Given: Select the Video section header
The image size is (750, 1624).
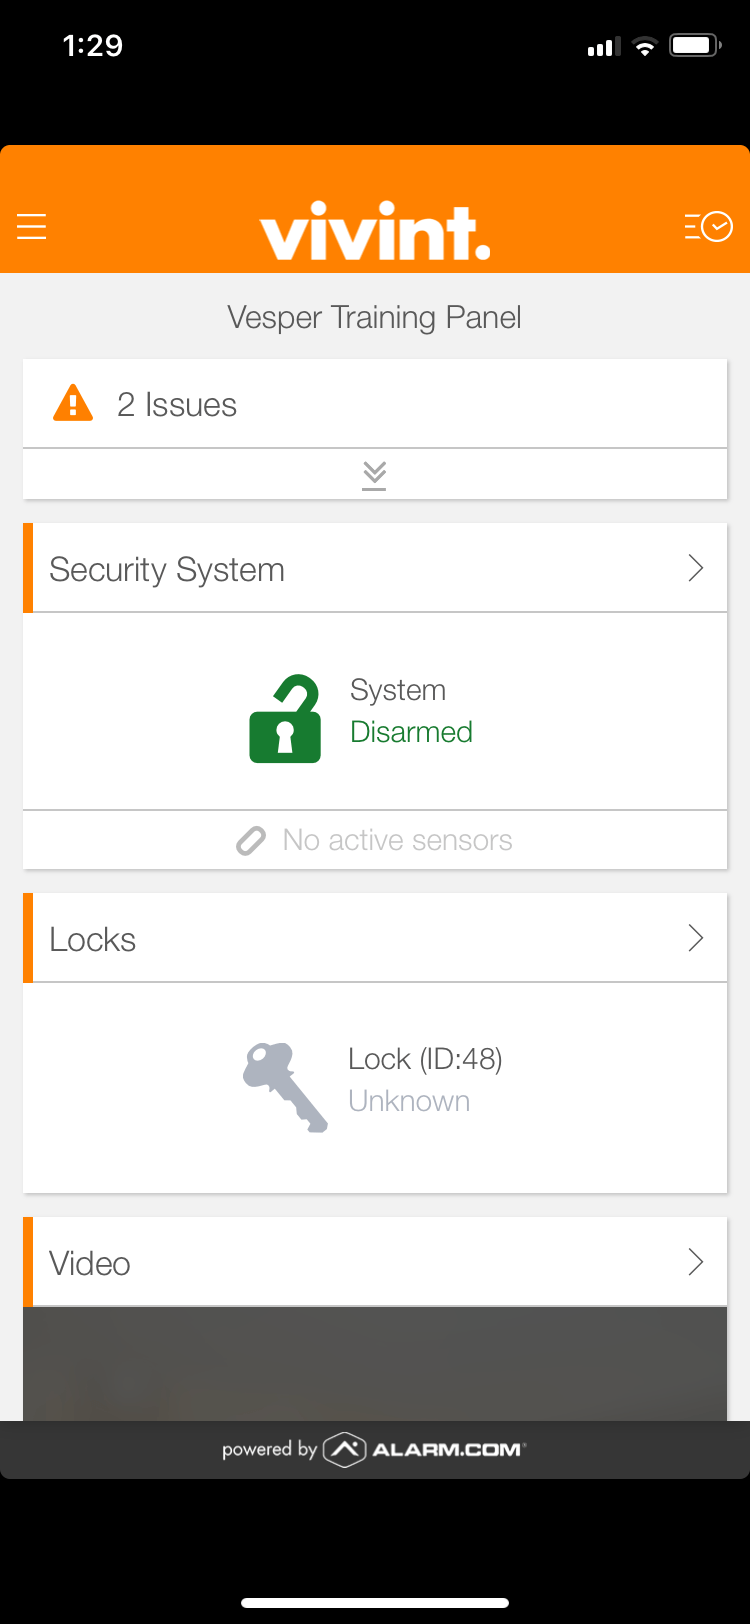Looking at the screenshot, I should (90, 1263).
